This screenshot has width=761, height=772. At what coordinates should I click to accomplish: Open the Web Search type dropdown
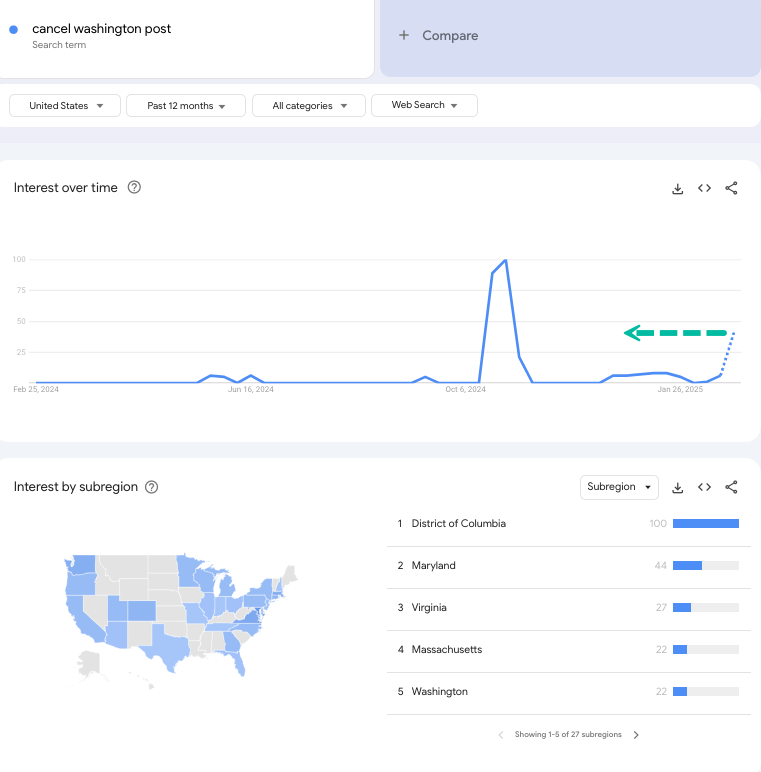[424, 105]
